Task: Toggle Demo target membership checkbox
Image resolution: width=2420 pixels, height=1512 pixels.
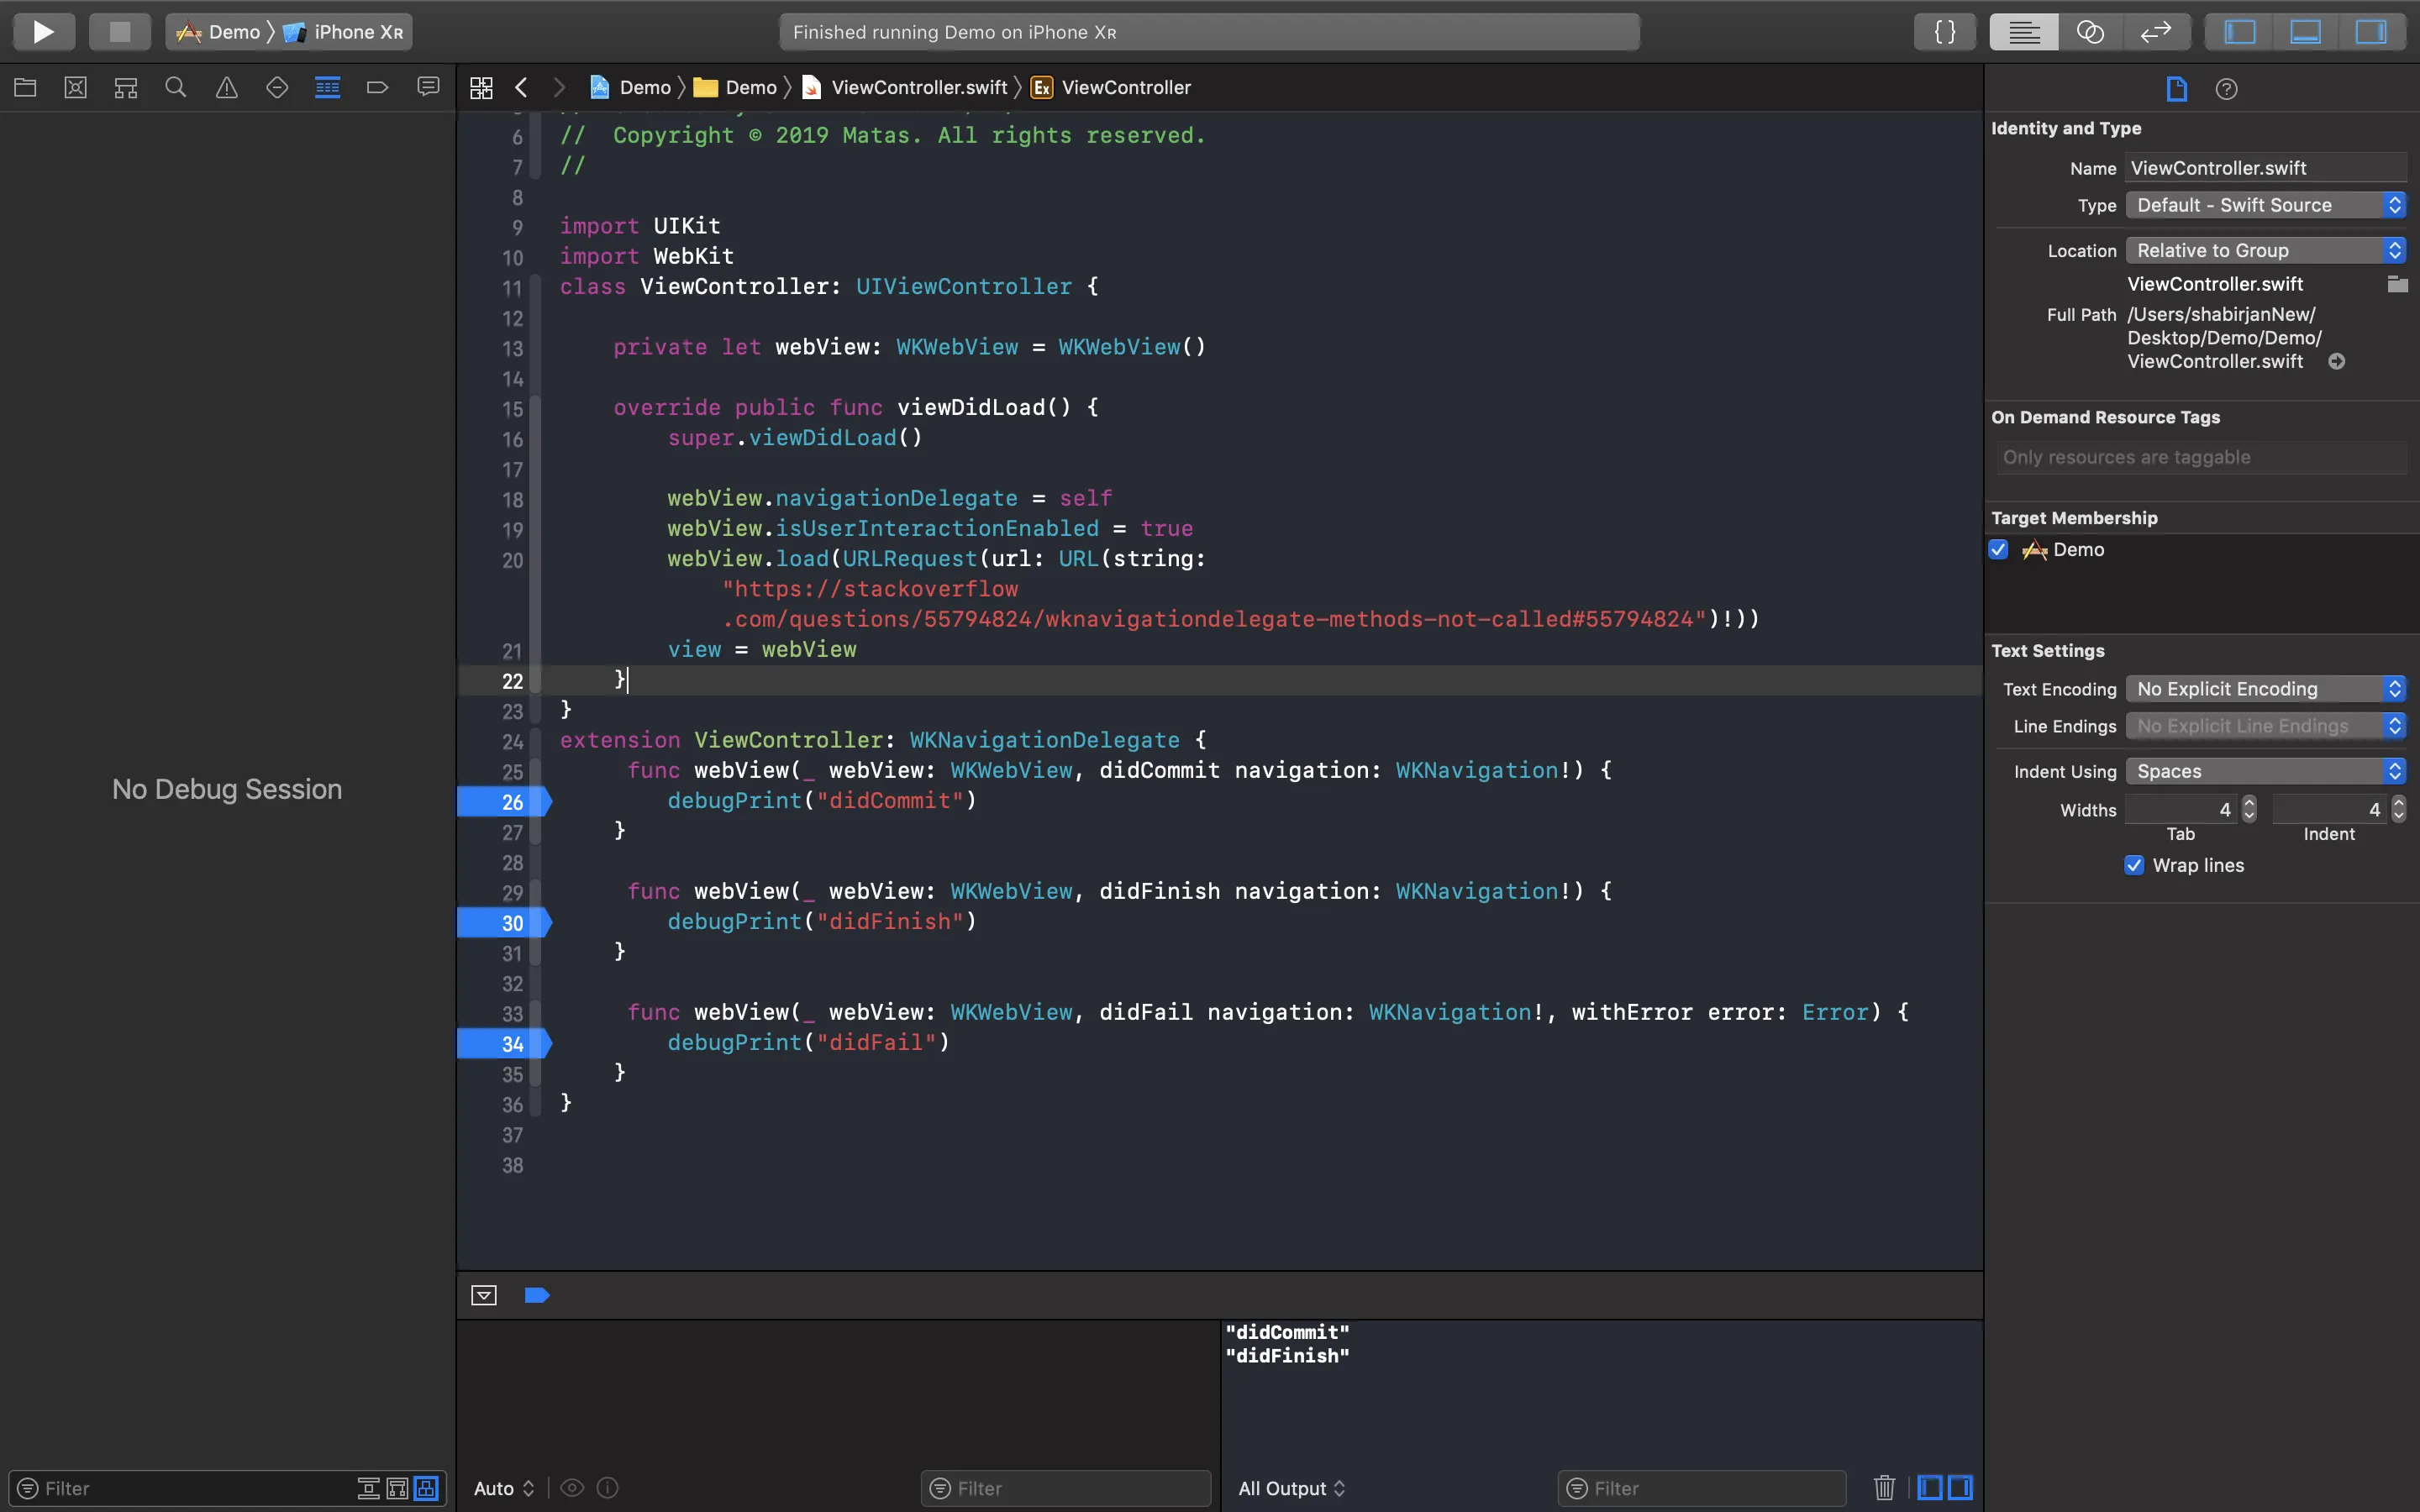Action: click(x=1999, y=549)
